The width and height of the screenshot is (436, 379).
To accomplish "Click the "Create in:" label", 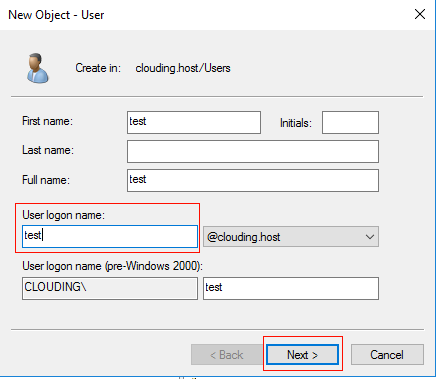I will [98, 68].
